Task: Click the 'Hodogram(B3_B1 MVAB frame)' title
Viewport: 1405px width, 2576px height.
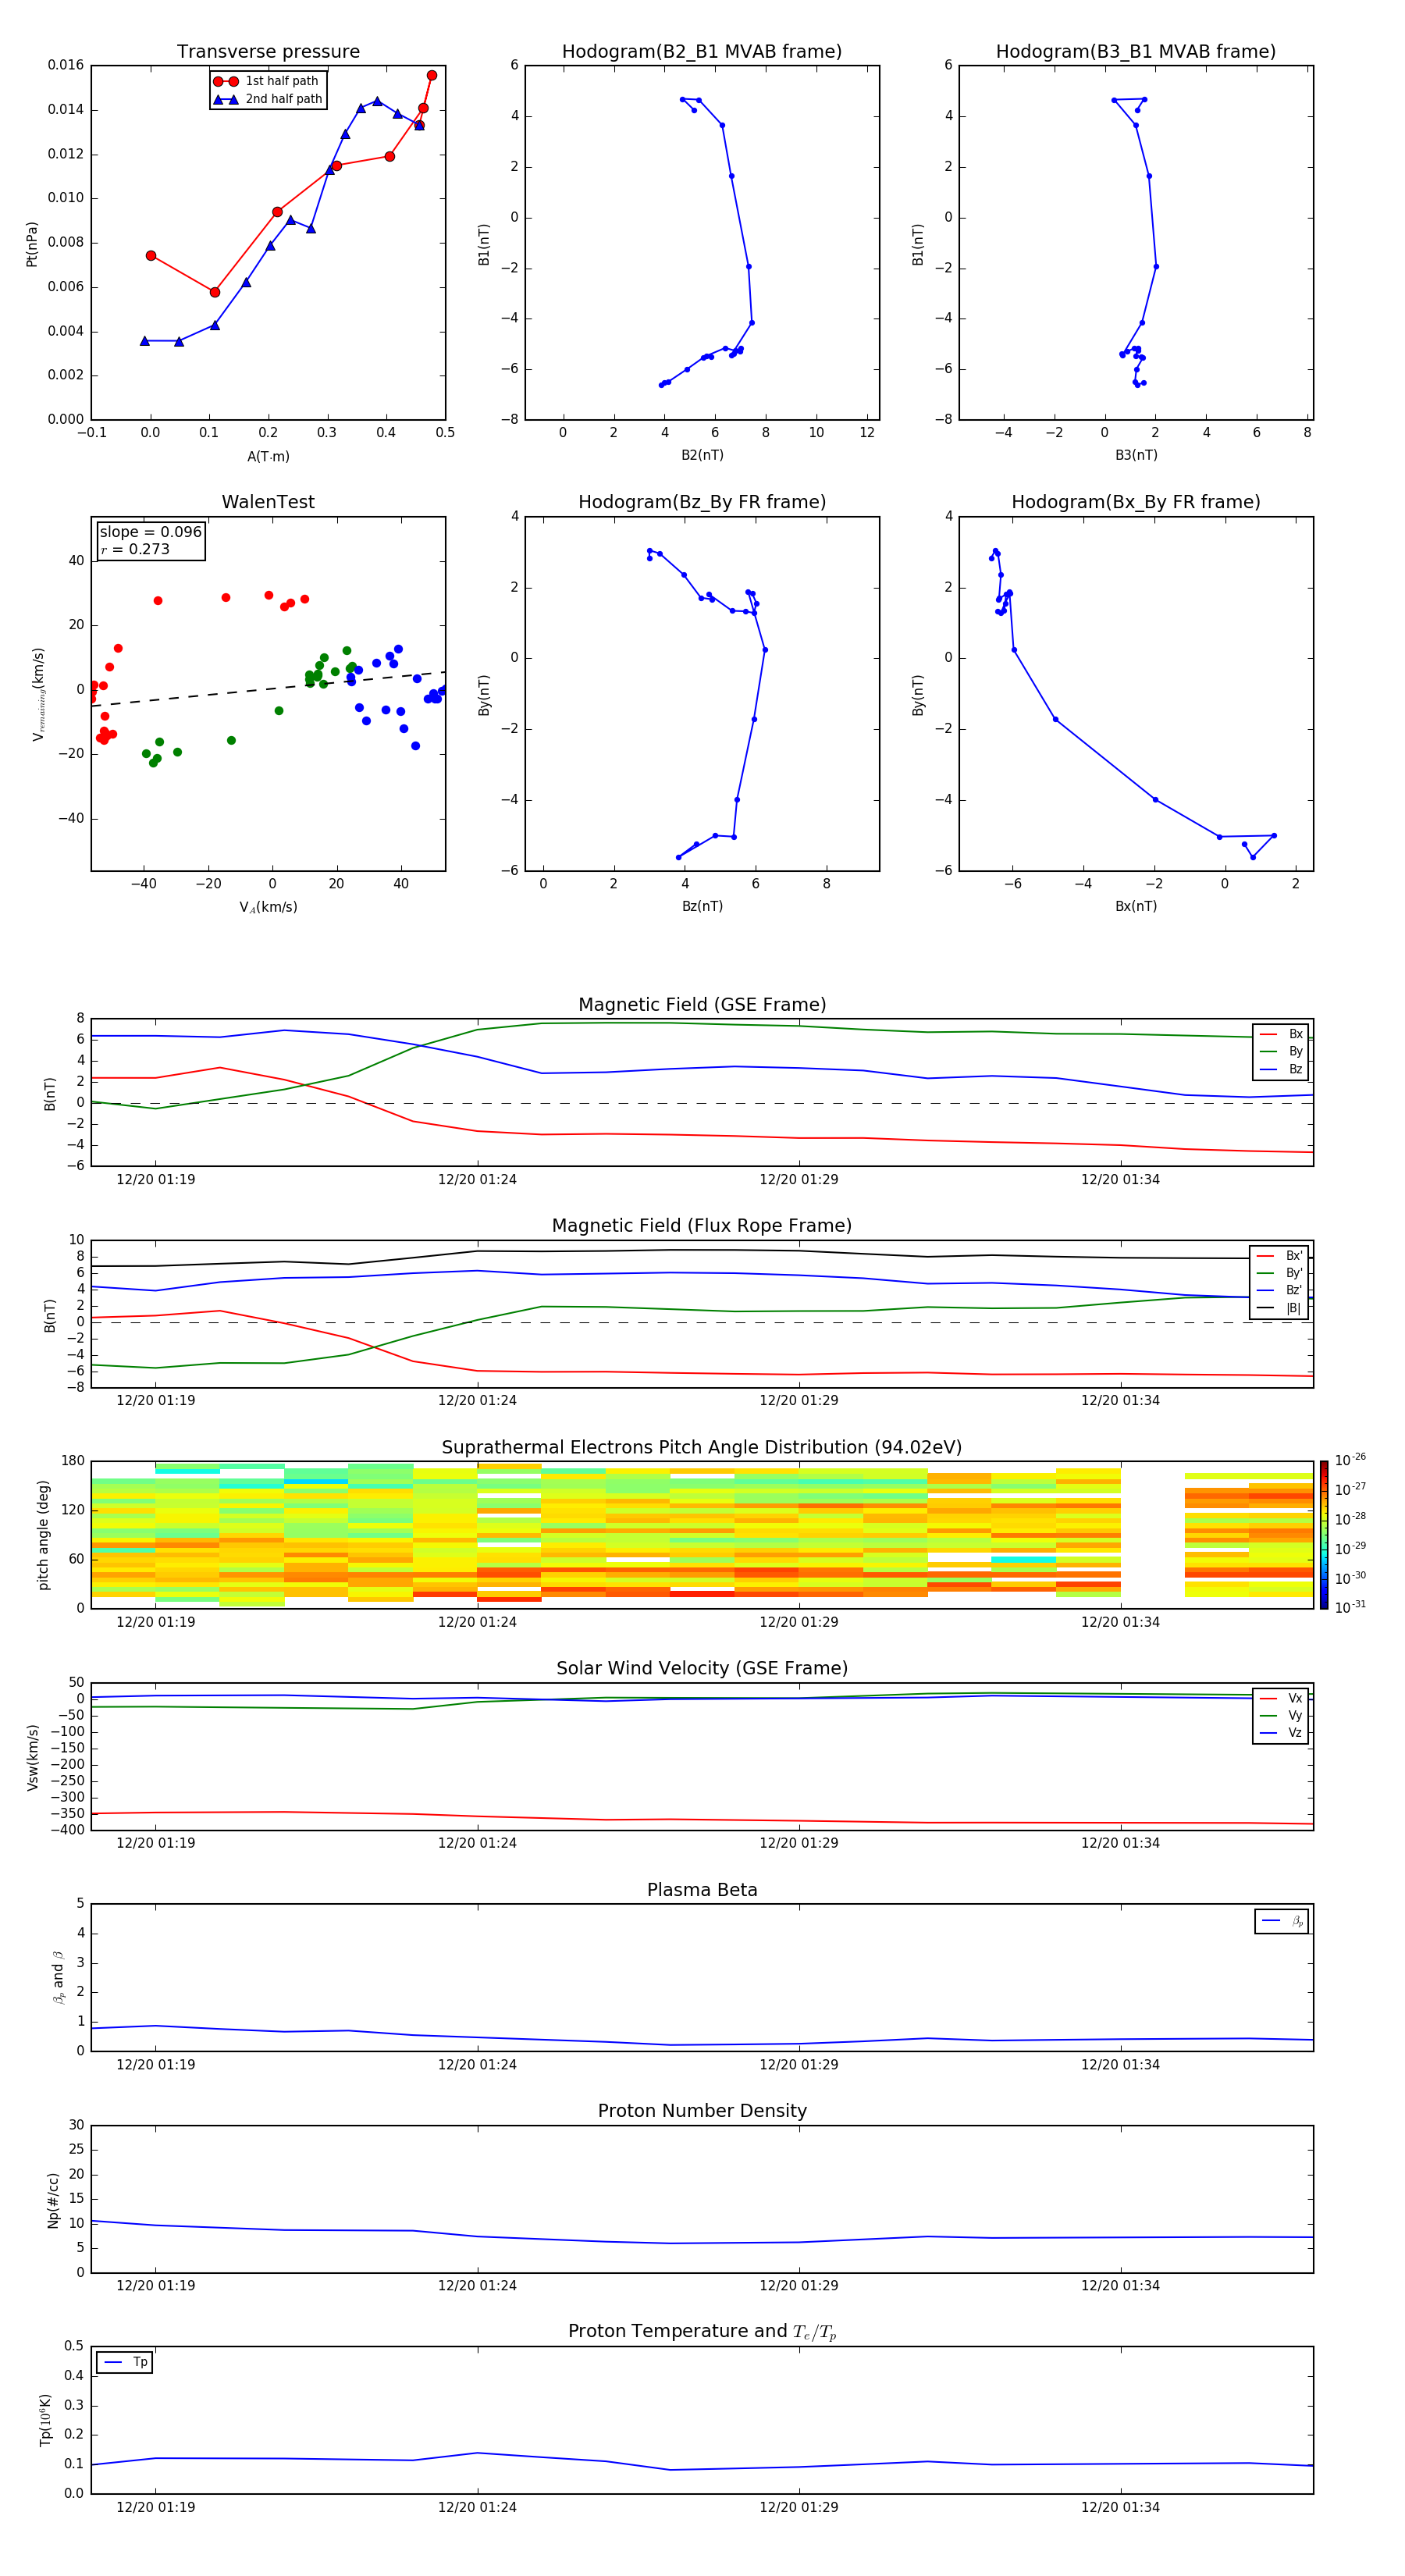Action: pos(1136,52)
